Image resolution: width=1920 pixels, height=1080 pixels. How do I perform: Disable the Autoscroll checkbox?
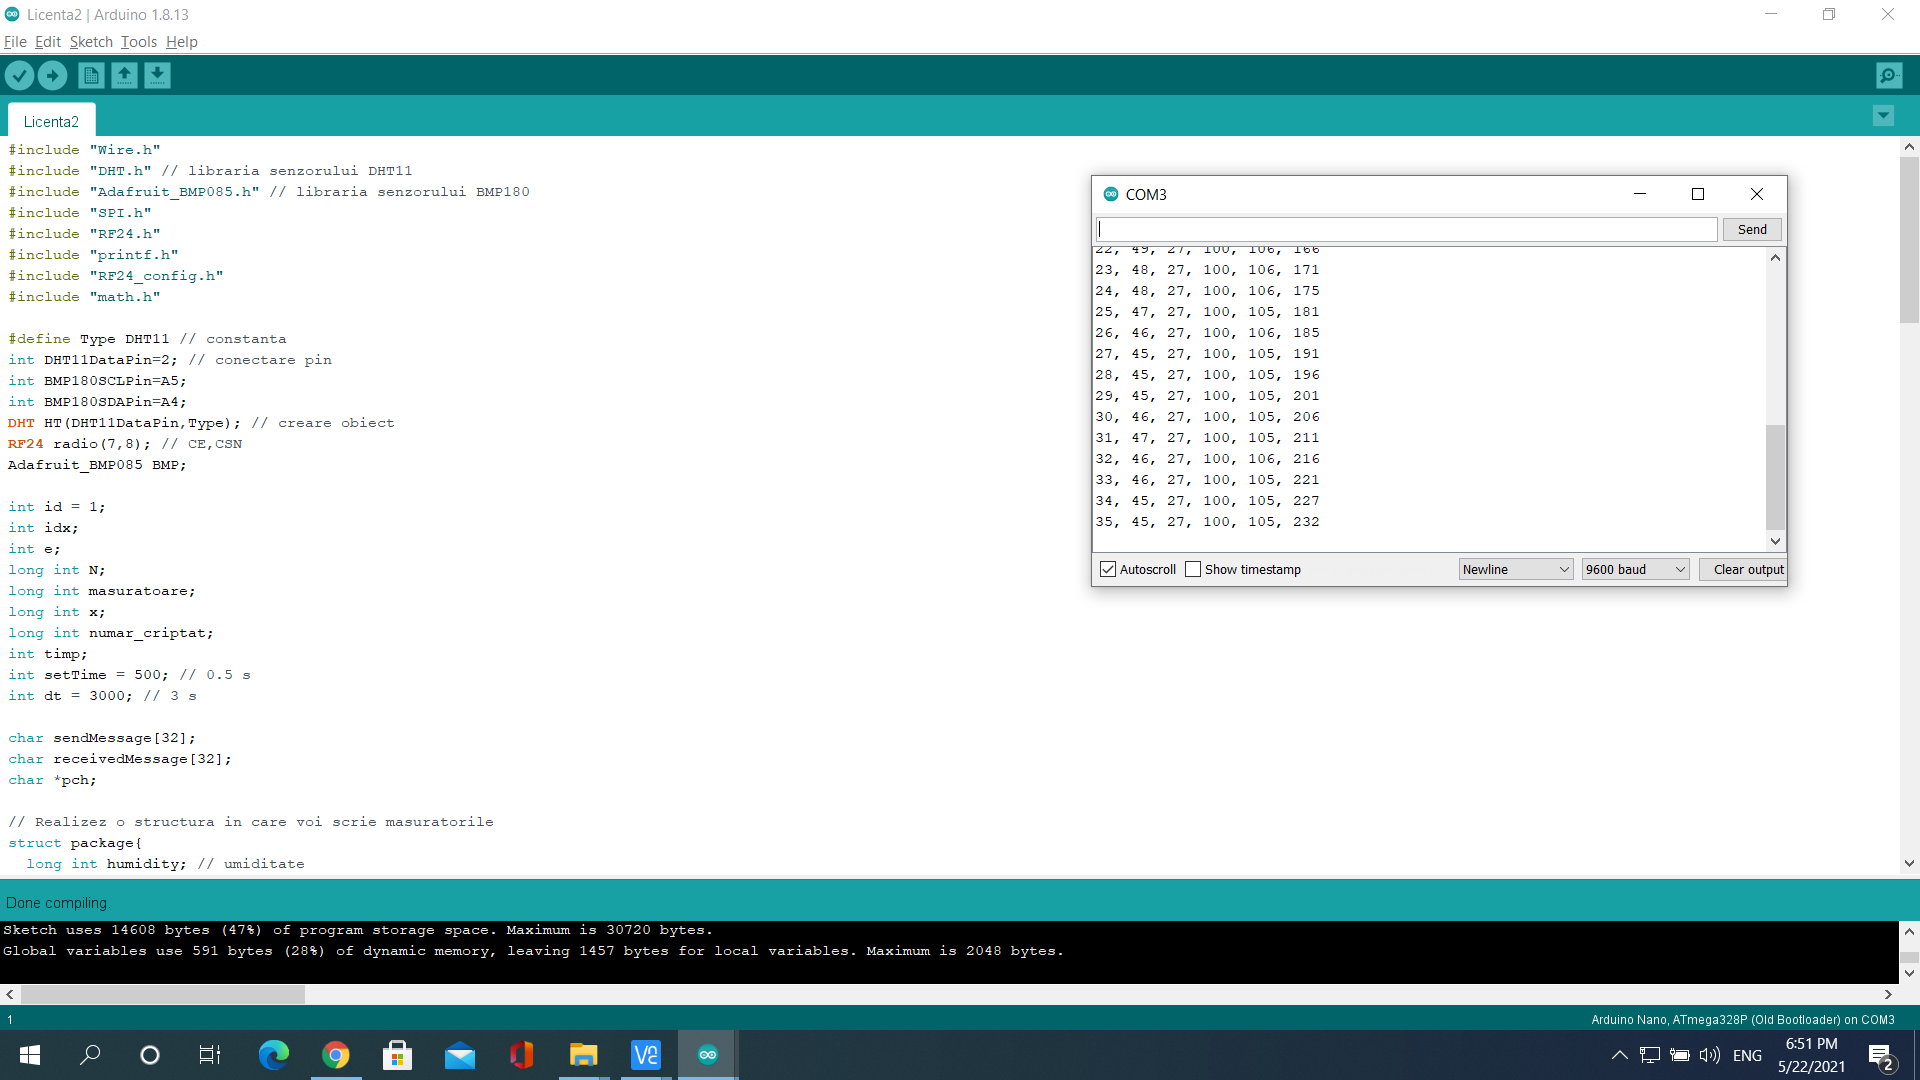[1108, 569]
